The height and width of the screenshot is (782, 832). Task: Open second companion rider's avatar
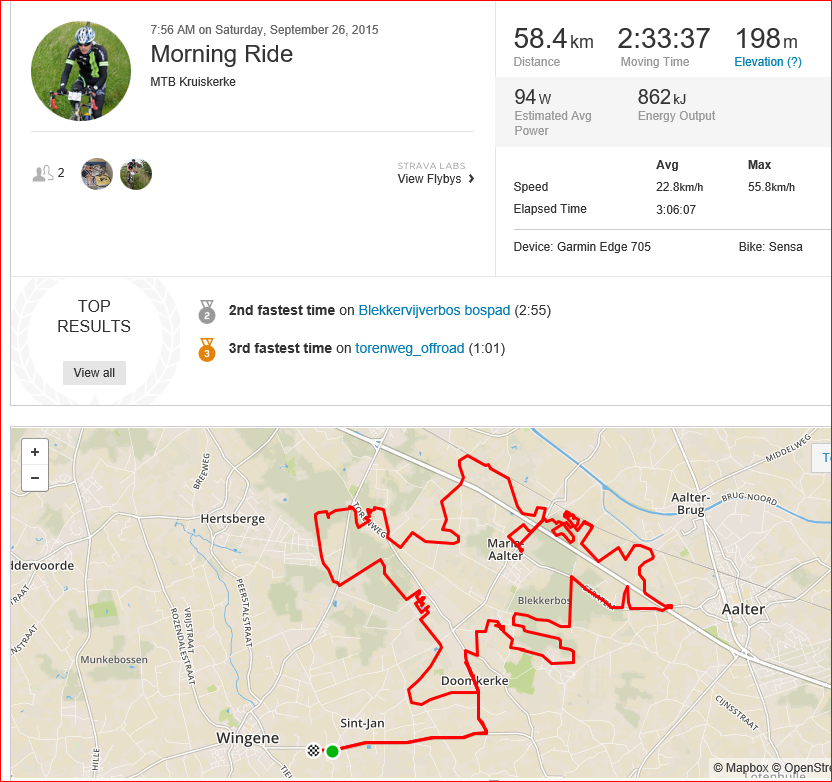136,174
